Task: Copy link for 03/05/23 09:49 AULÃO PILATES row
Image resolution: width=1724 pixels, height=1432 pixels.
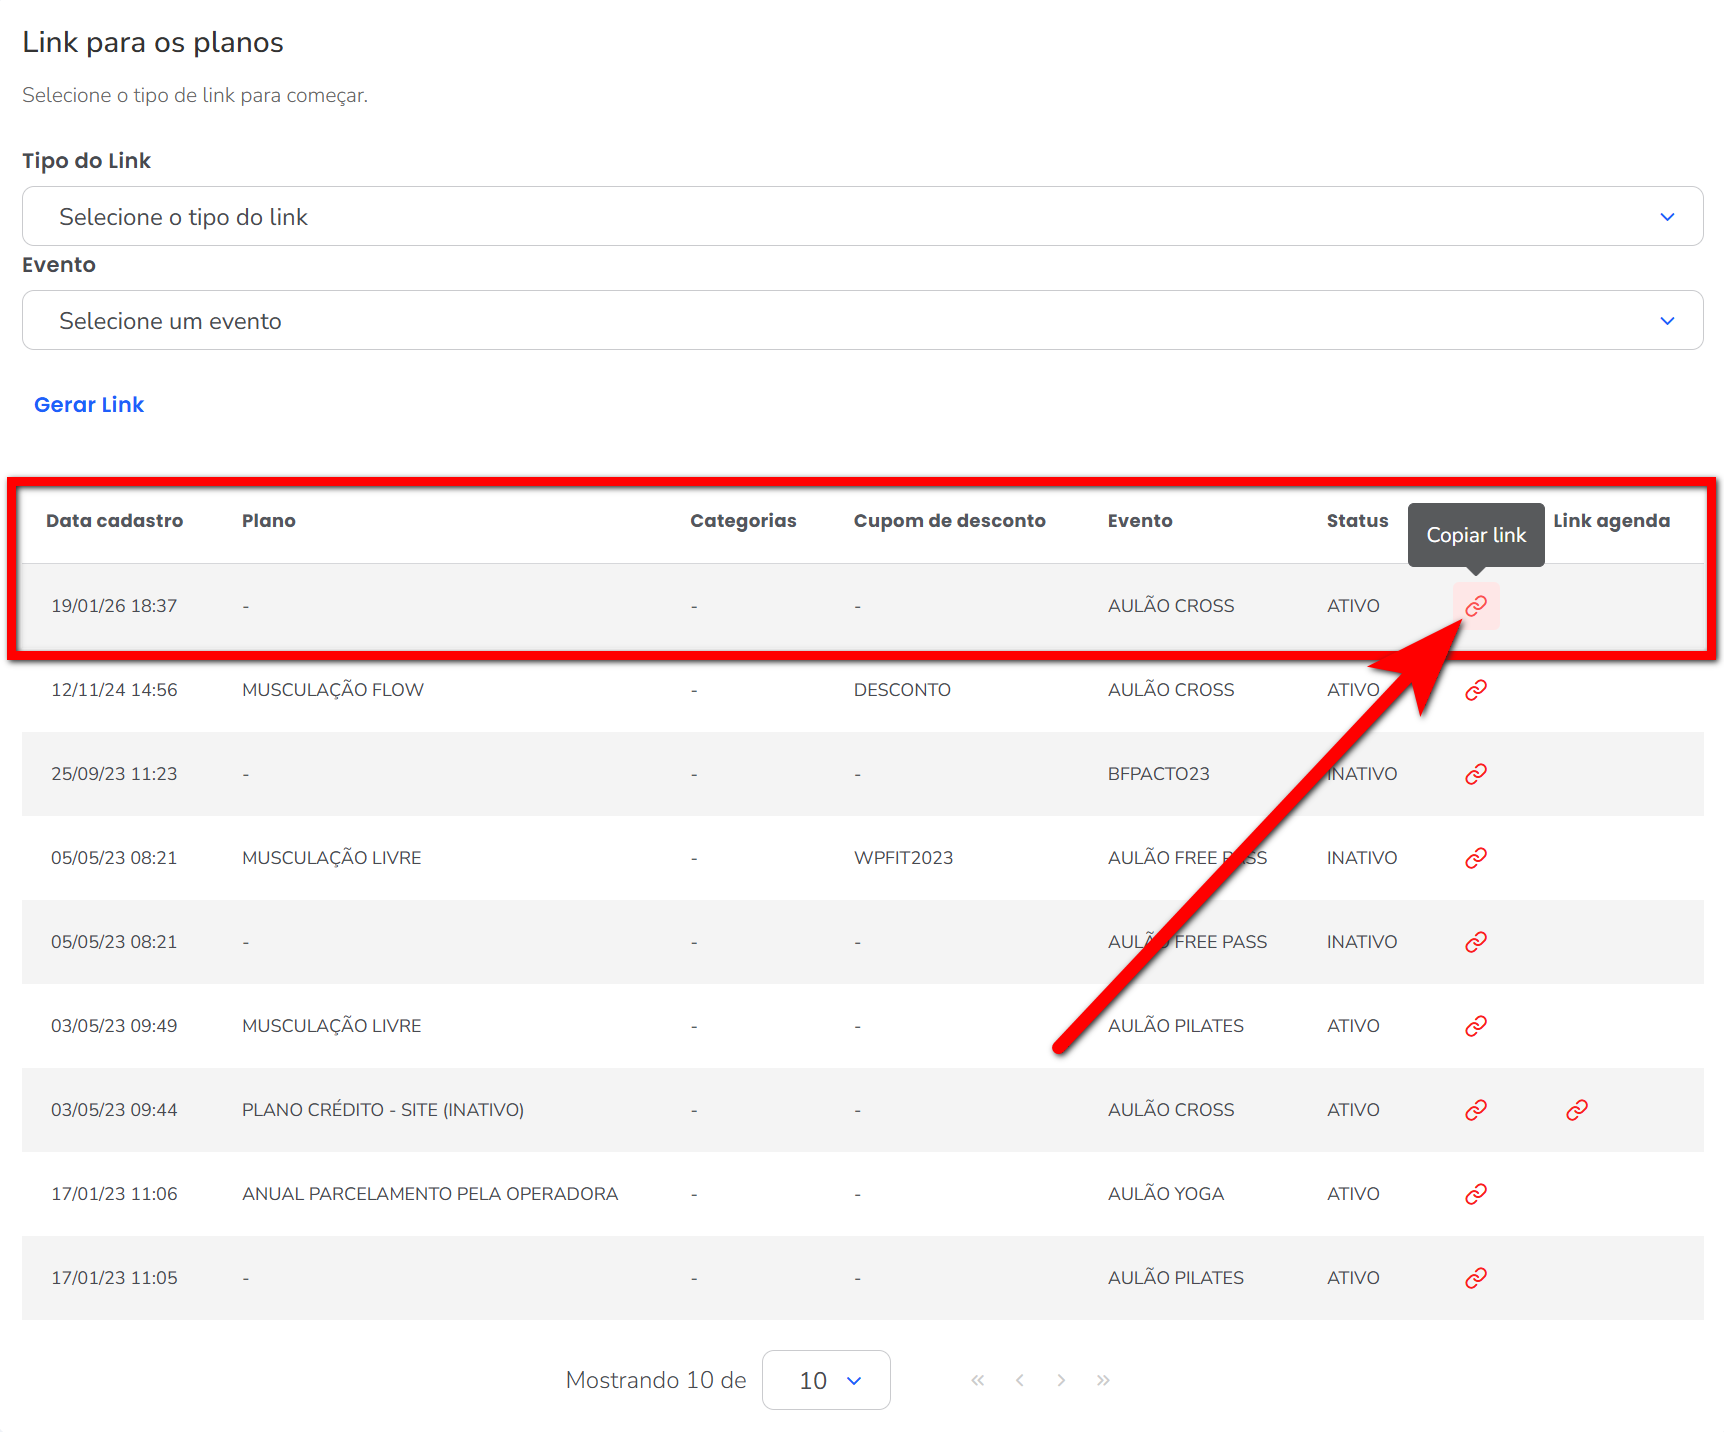Action: 1476,1026
